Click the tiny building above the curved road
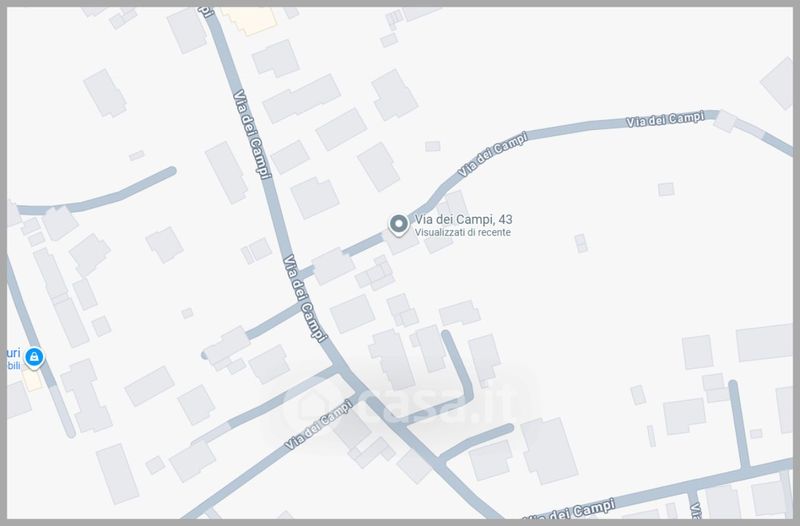This screenshot has width=800, height=526. tap(433, 146)
